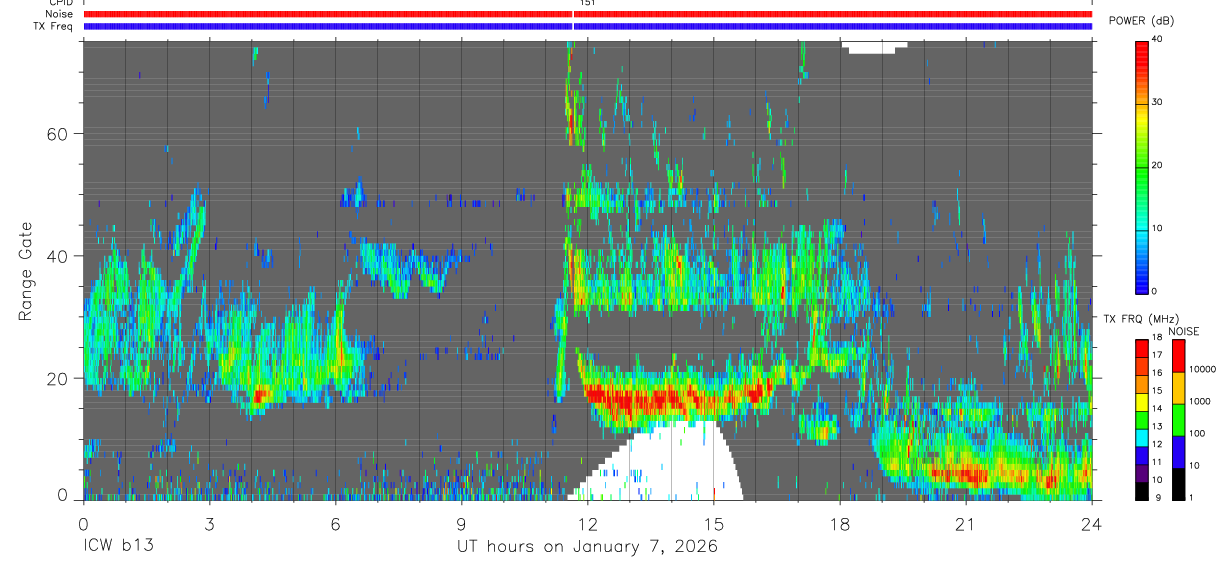The height and width of the screenshot is (567, 1228).
Task: Click the '1000' label in NOISE legend
Action: point(1200,402)
